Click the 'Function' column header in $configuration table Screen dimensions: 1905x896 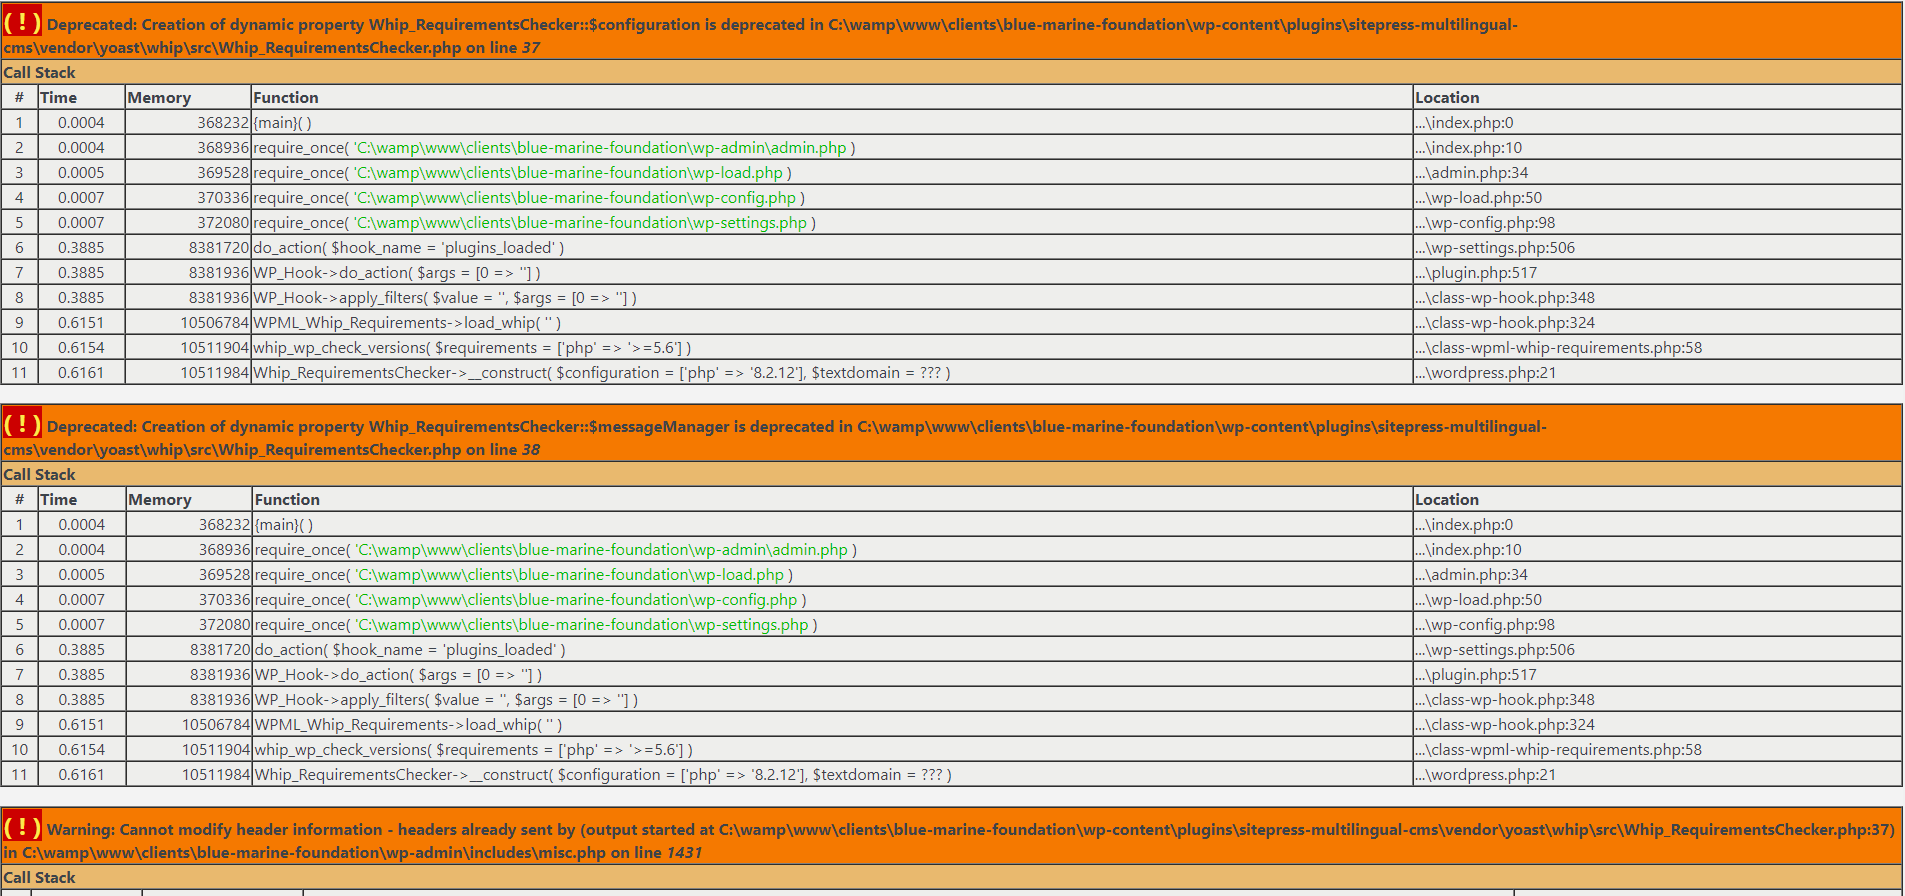286,97
